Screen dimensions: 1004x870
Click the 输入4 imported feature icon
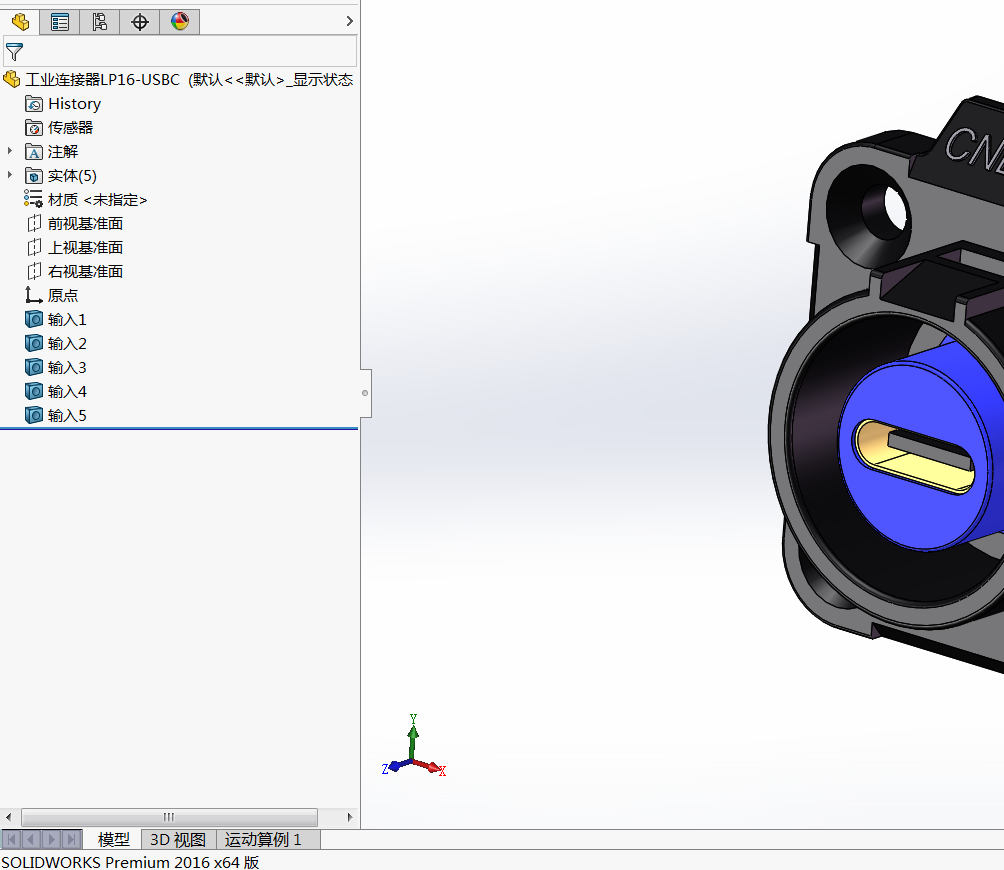34,391
